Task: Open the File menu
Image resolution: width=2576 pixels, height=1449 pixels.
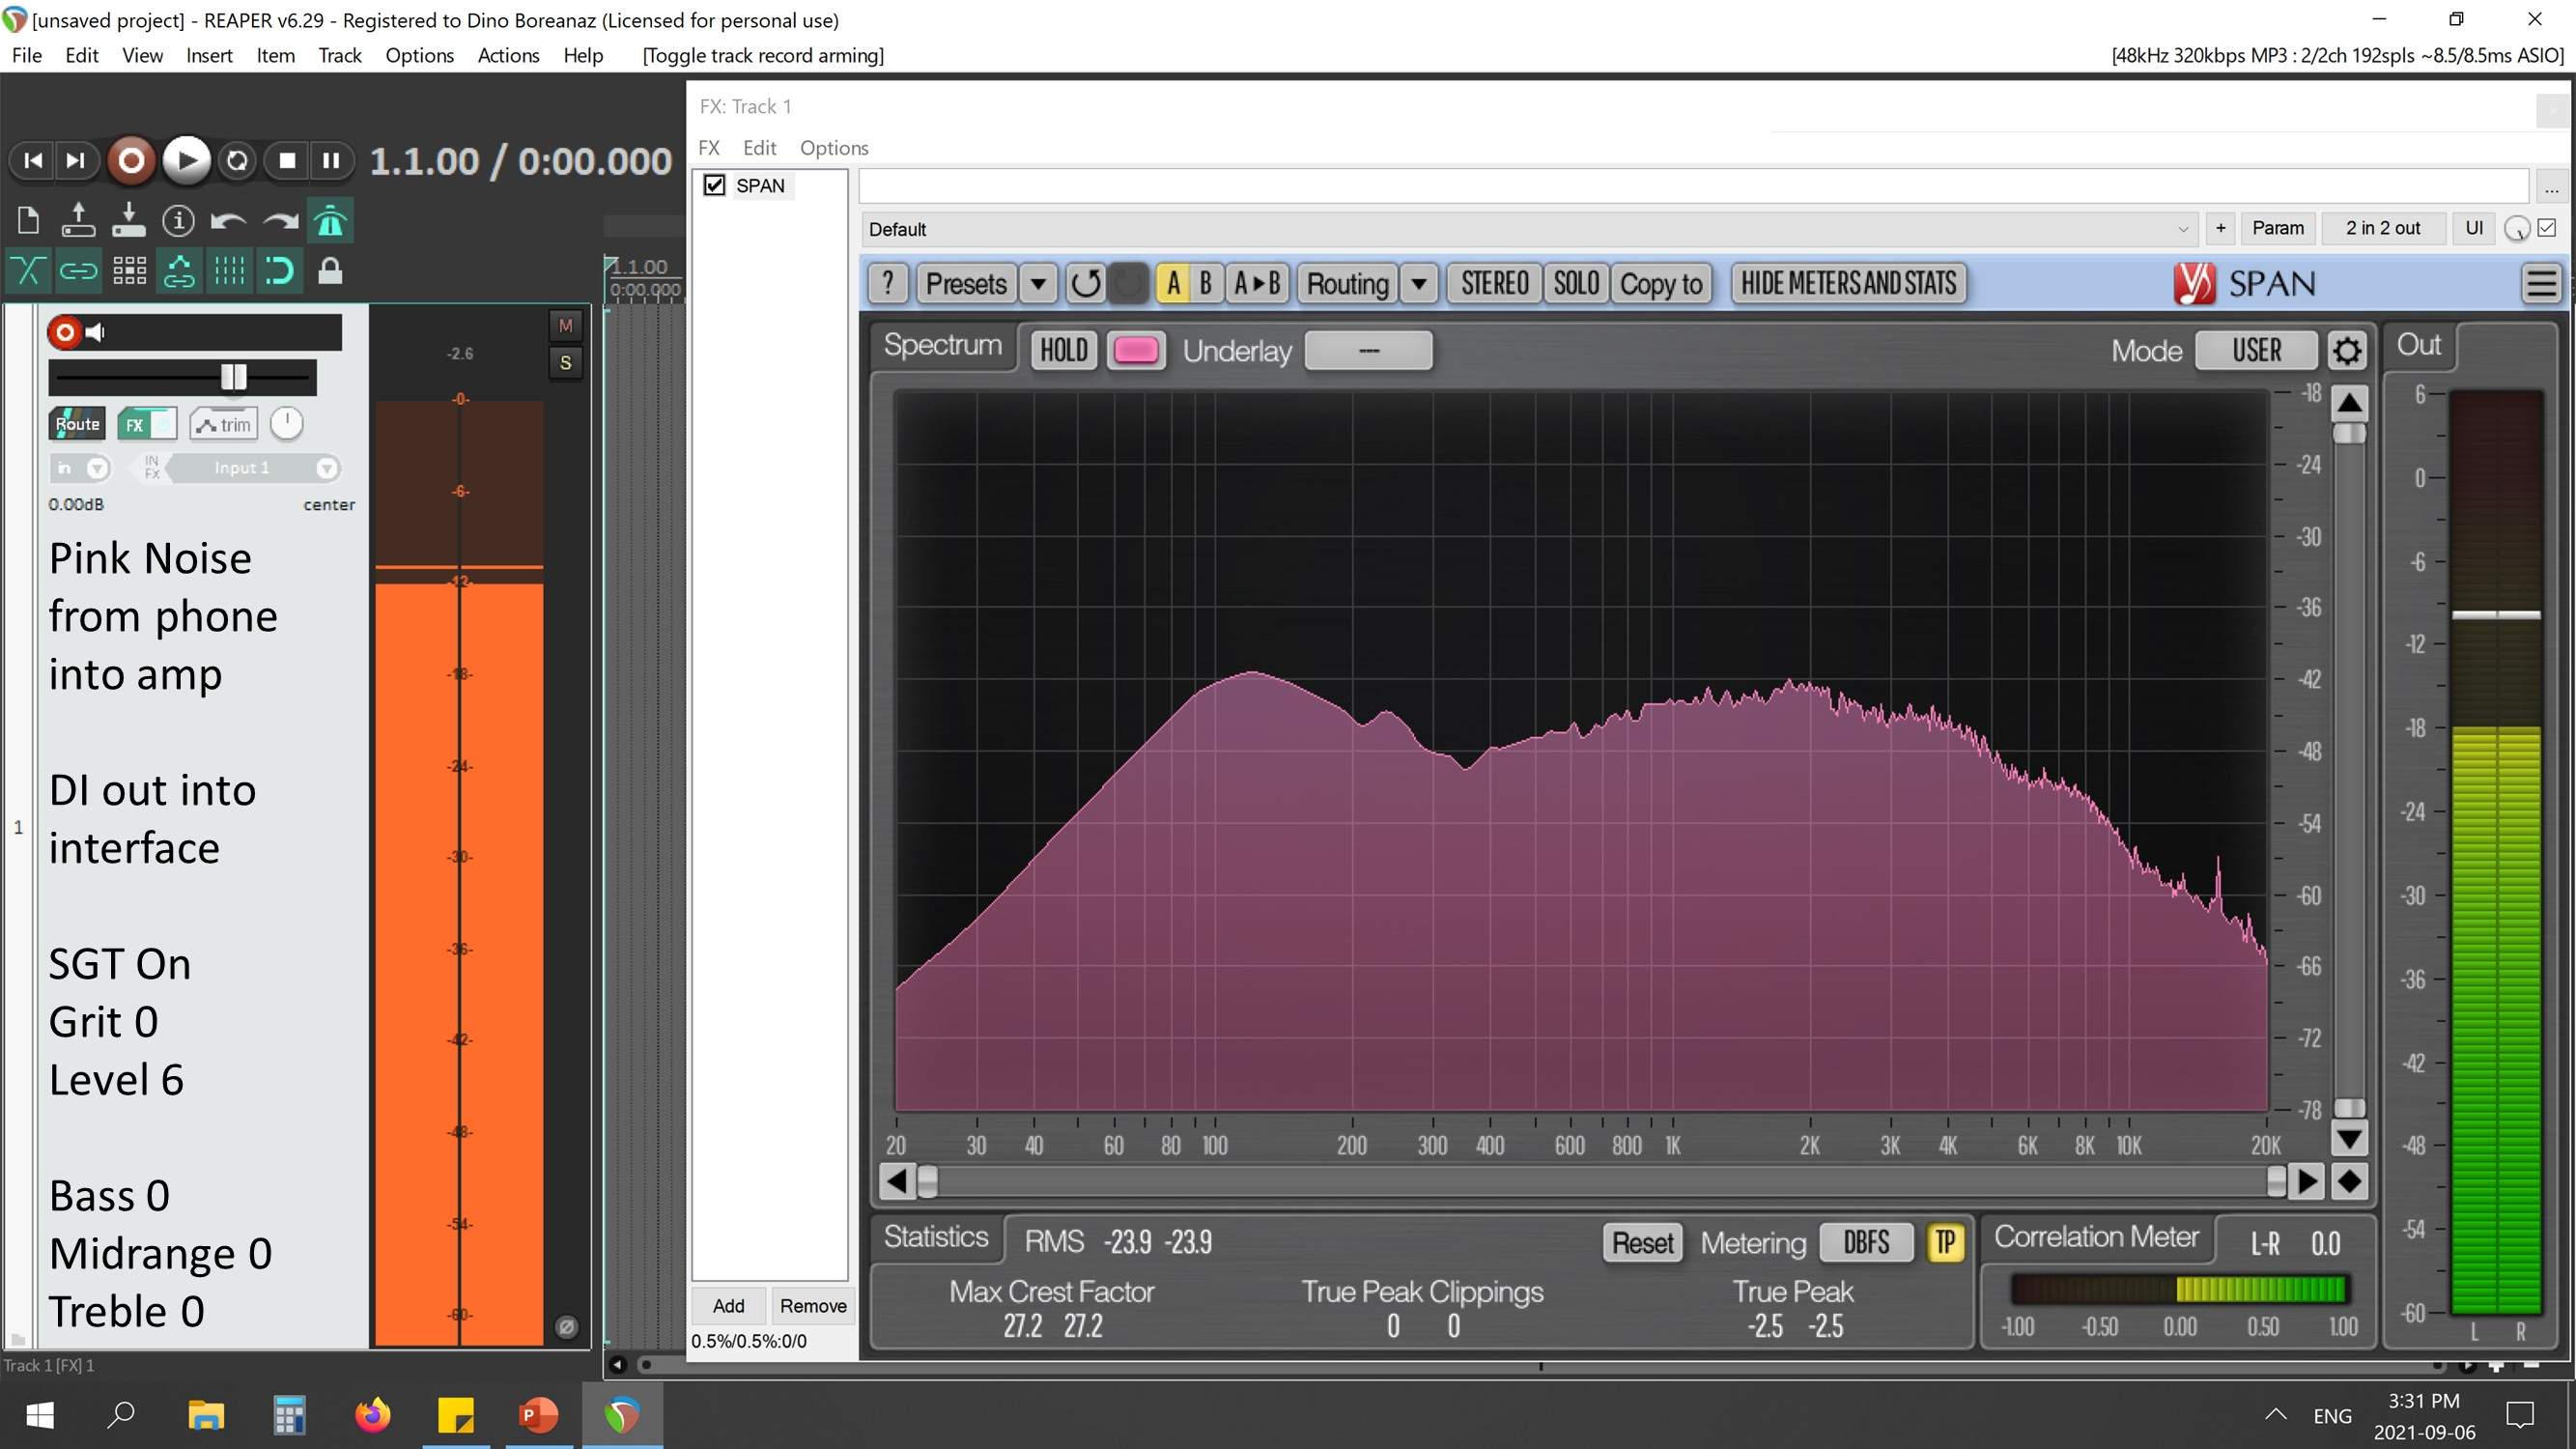Action: point(27,56)
